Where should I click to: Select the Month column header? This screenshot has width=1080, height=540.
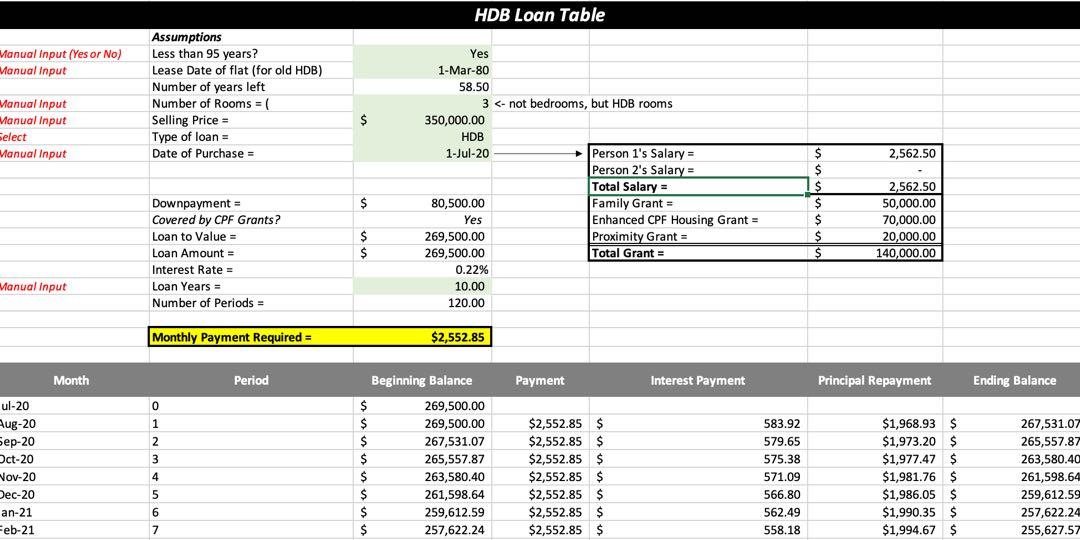72,380
